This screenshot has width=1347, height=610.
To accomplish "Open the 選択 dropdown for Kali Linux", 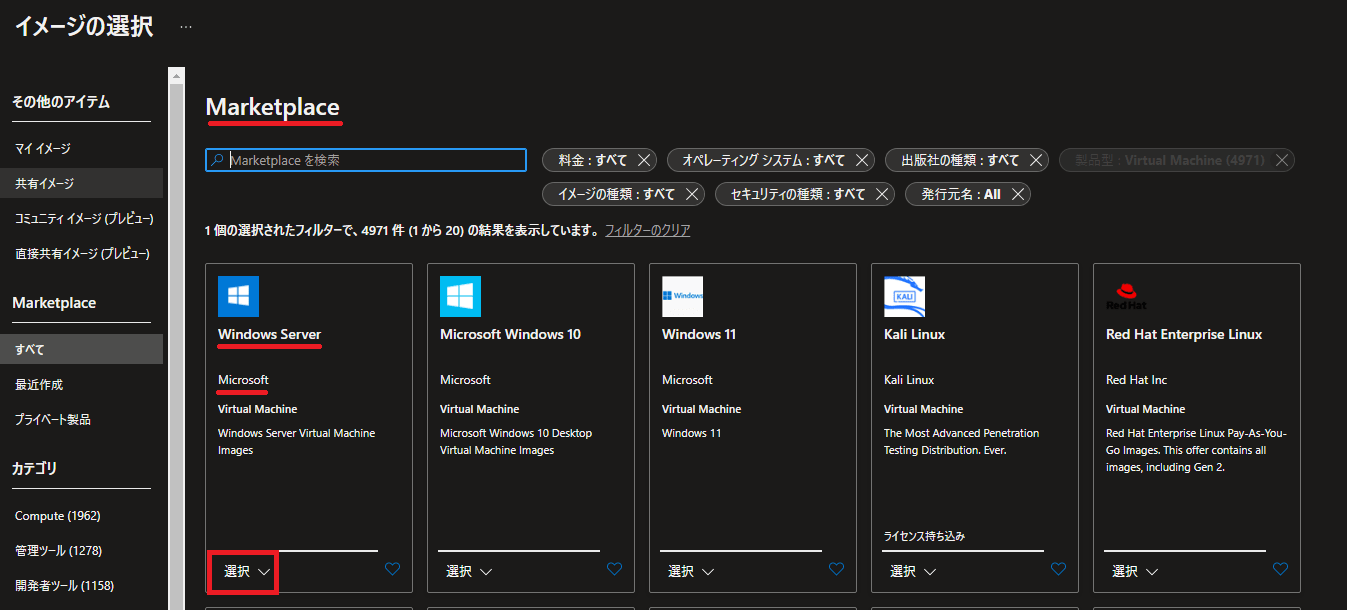I will [913, 571].
